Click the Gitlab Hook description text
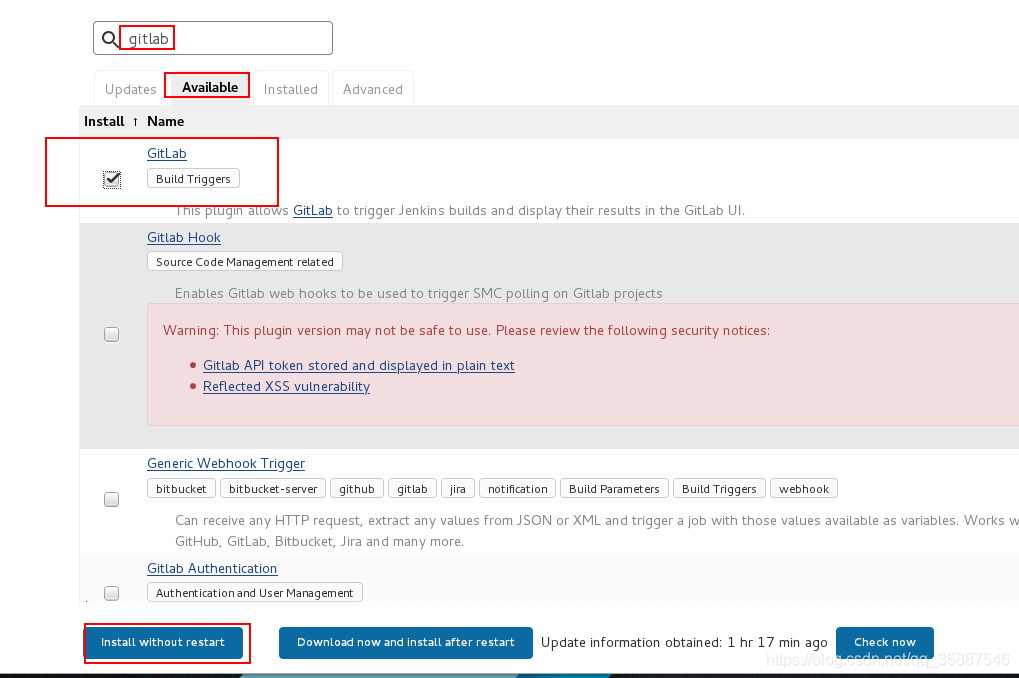 [419, 293]
